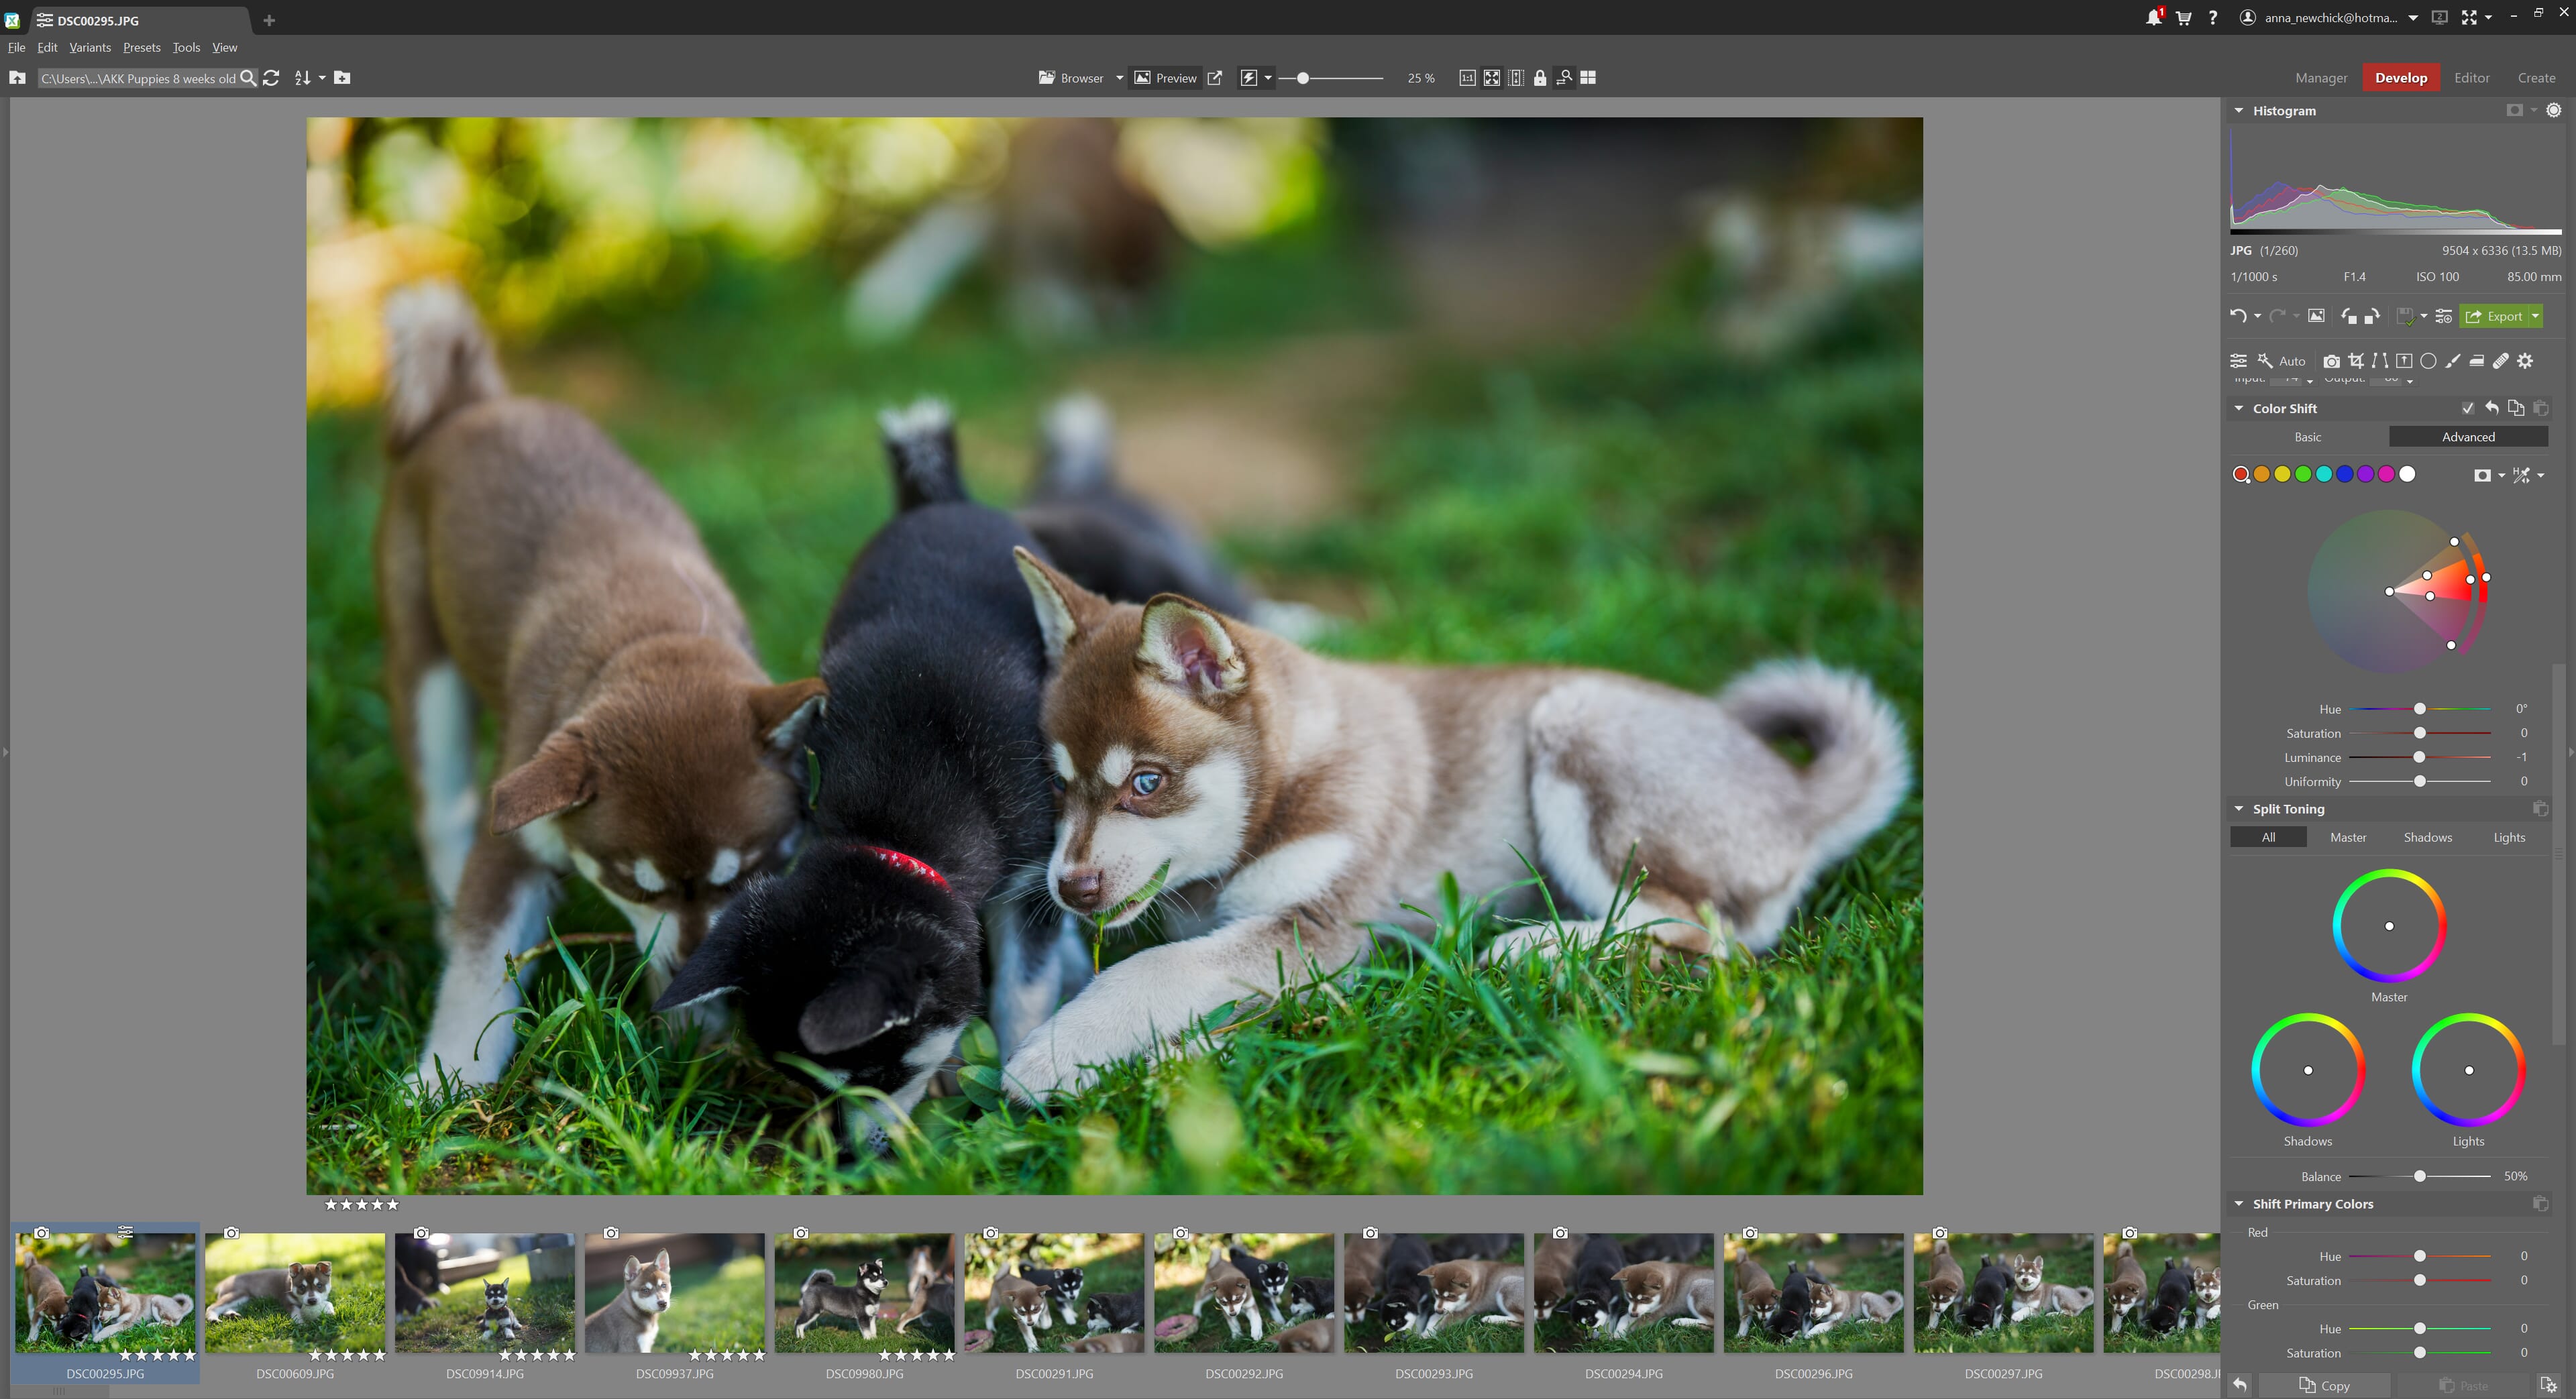Screen dimensions: 2576x1399
Task: Select the Filter Brush tool
Action: tap(2452, 361)
